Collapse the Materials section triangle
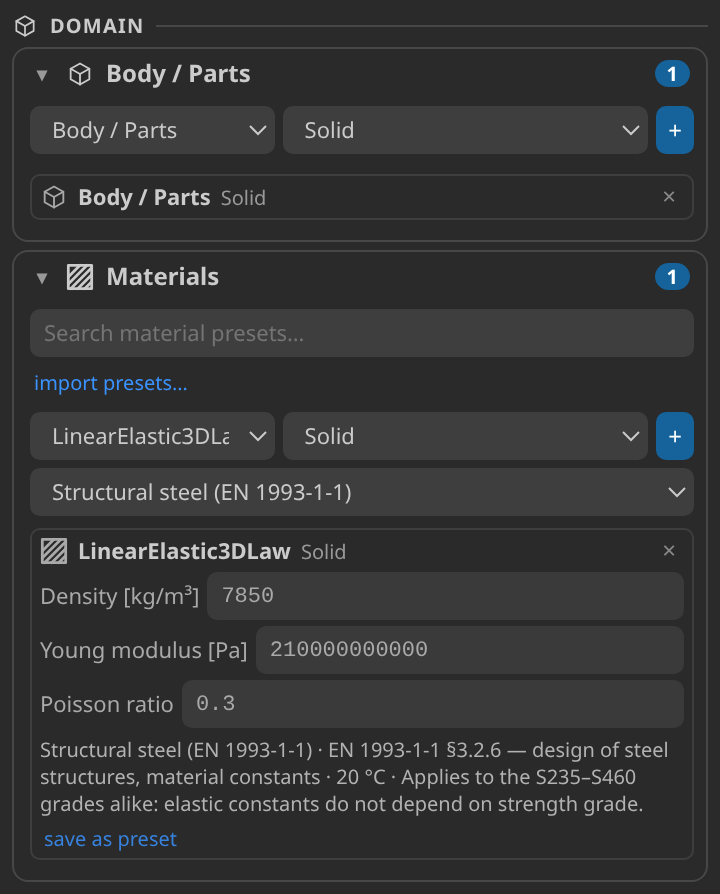The height and width of the screenshot is (894, 720). tap(42, 278)
